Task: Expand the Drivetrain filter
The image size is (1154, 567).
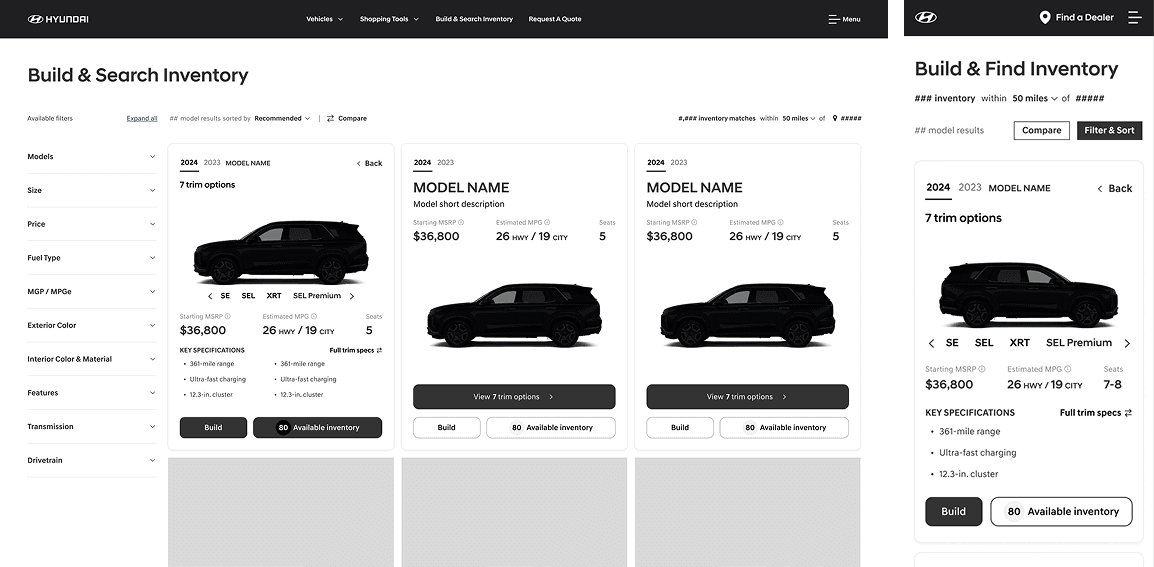Action: 92,461
